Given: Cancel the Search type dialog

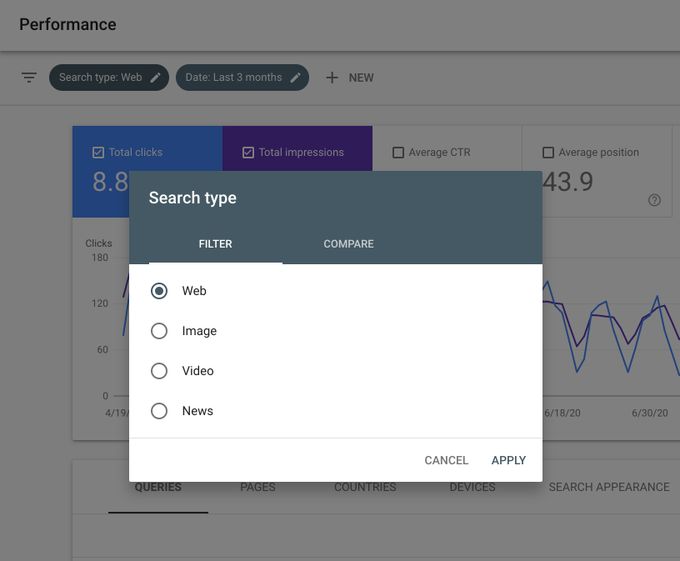Looking at the screenshot, I should [446, 460].
